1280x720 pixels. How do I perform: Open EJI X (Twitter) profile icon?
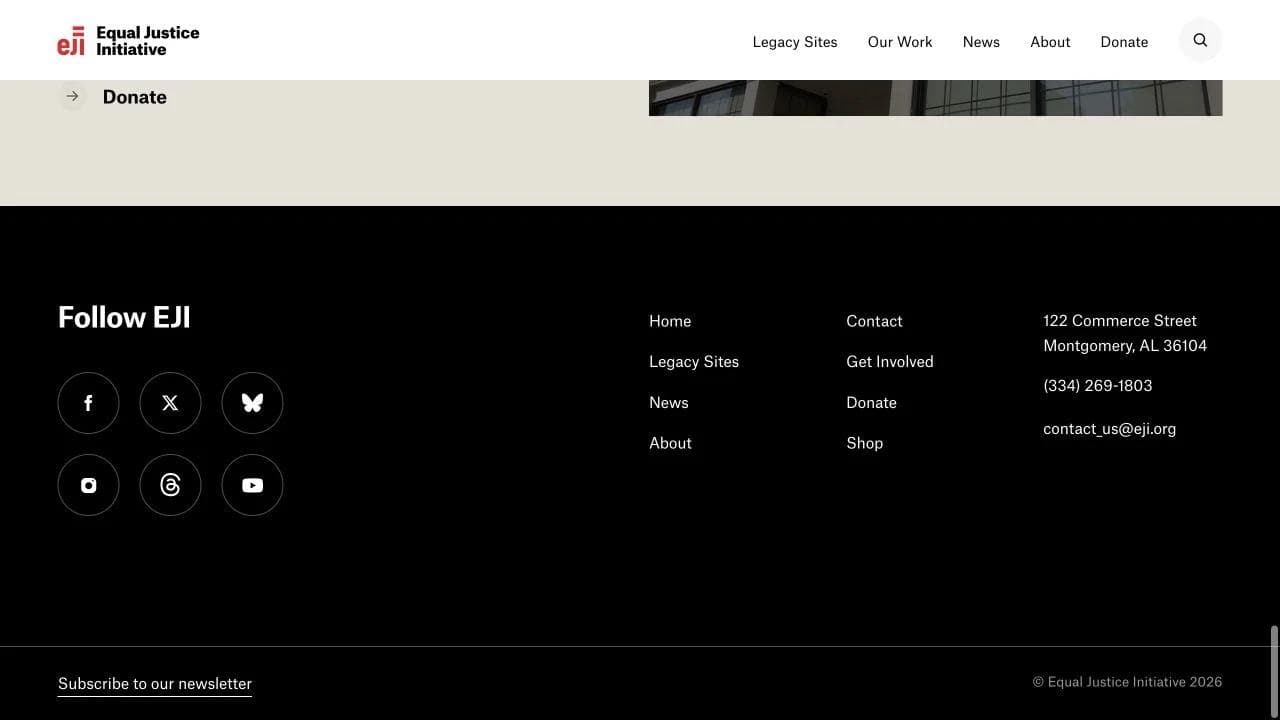point(170,403)
